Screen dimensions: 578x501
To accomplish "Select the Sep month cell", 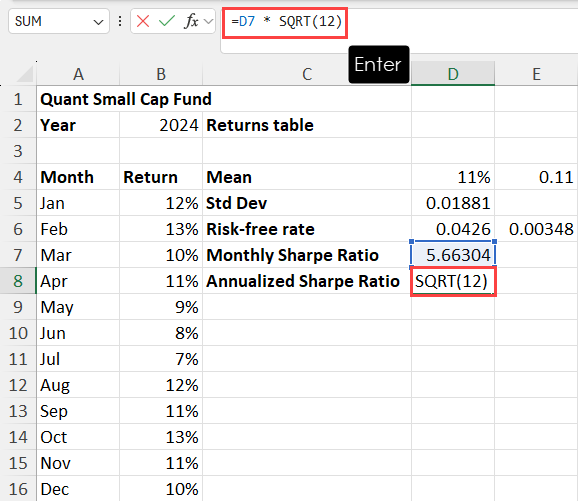I will pyautogui.click(x=78, y=411).
